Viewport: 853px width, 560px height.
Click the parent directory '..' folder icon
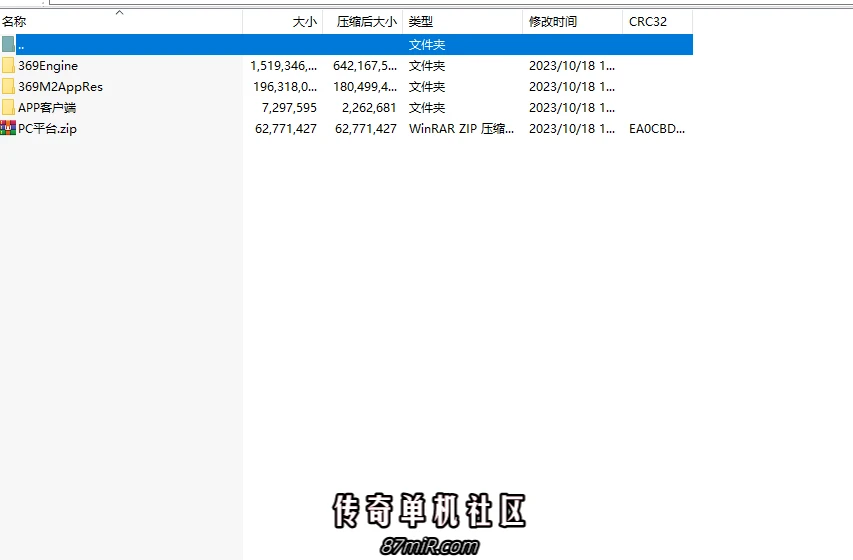click(x=8, y=44)
